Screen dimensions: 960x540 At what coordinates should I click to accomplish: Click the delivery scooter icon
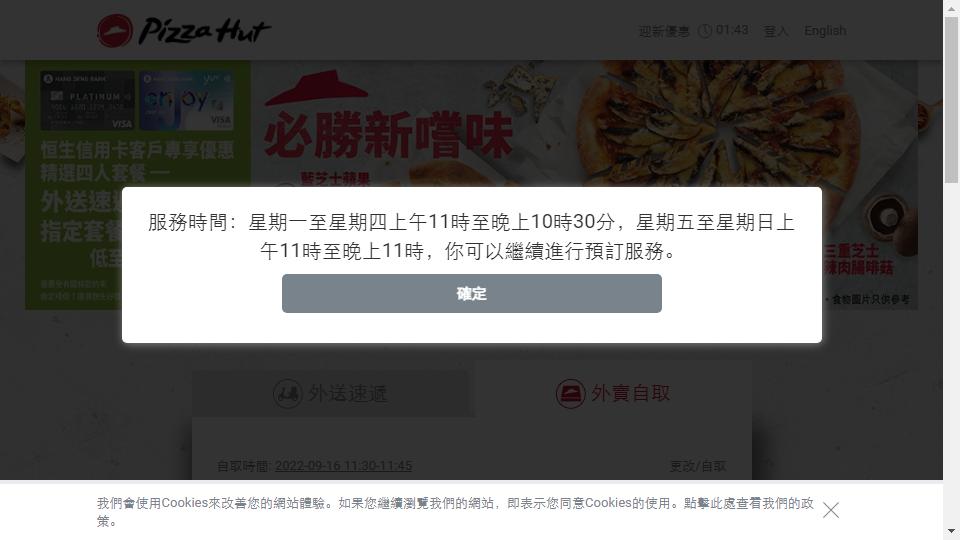287,394
